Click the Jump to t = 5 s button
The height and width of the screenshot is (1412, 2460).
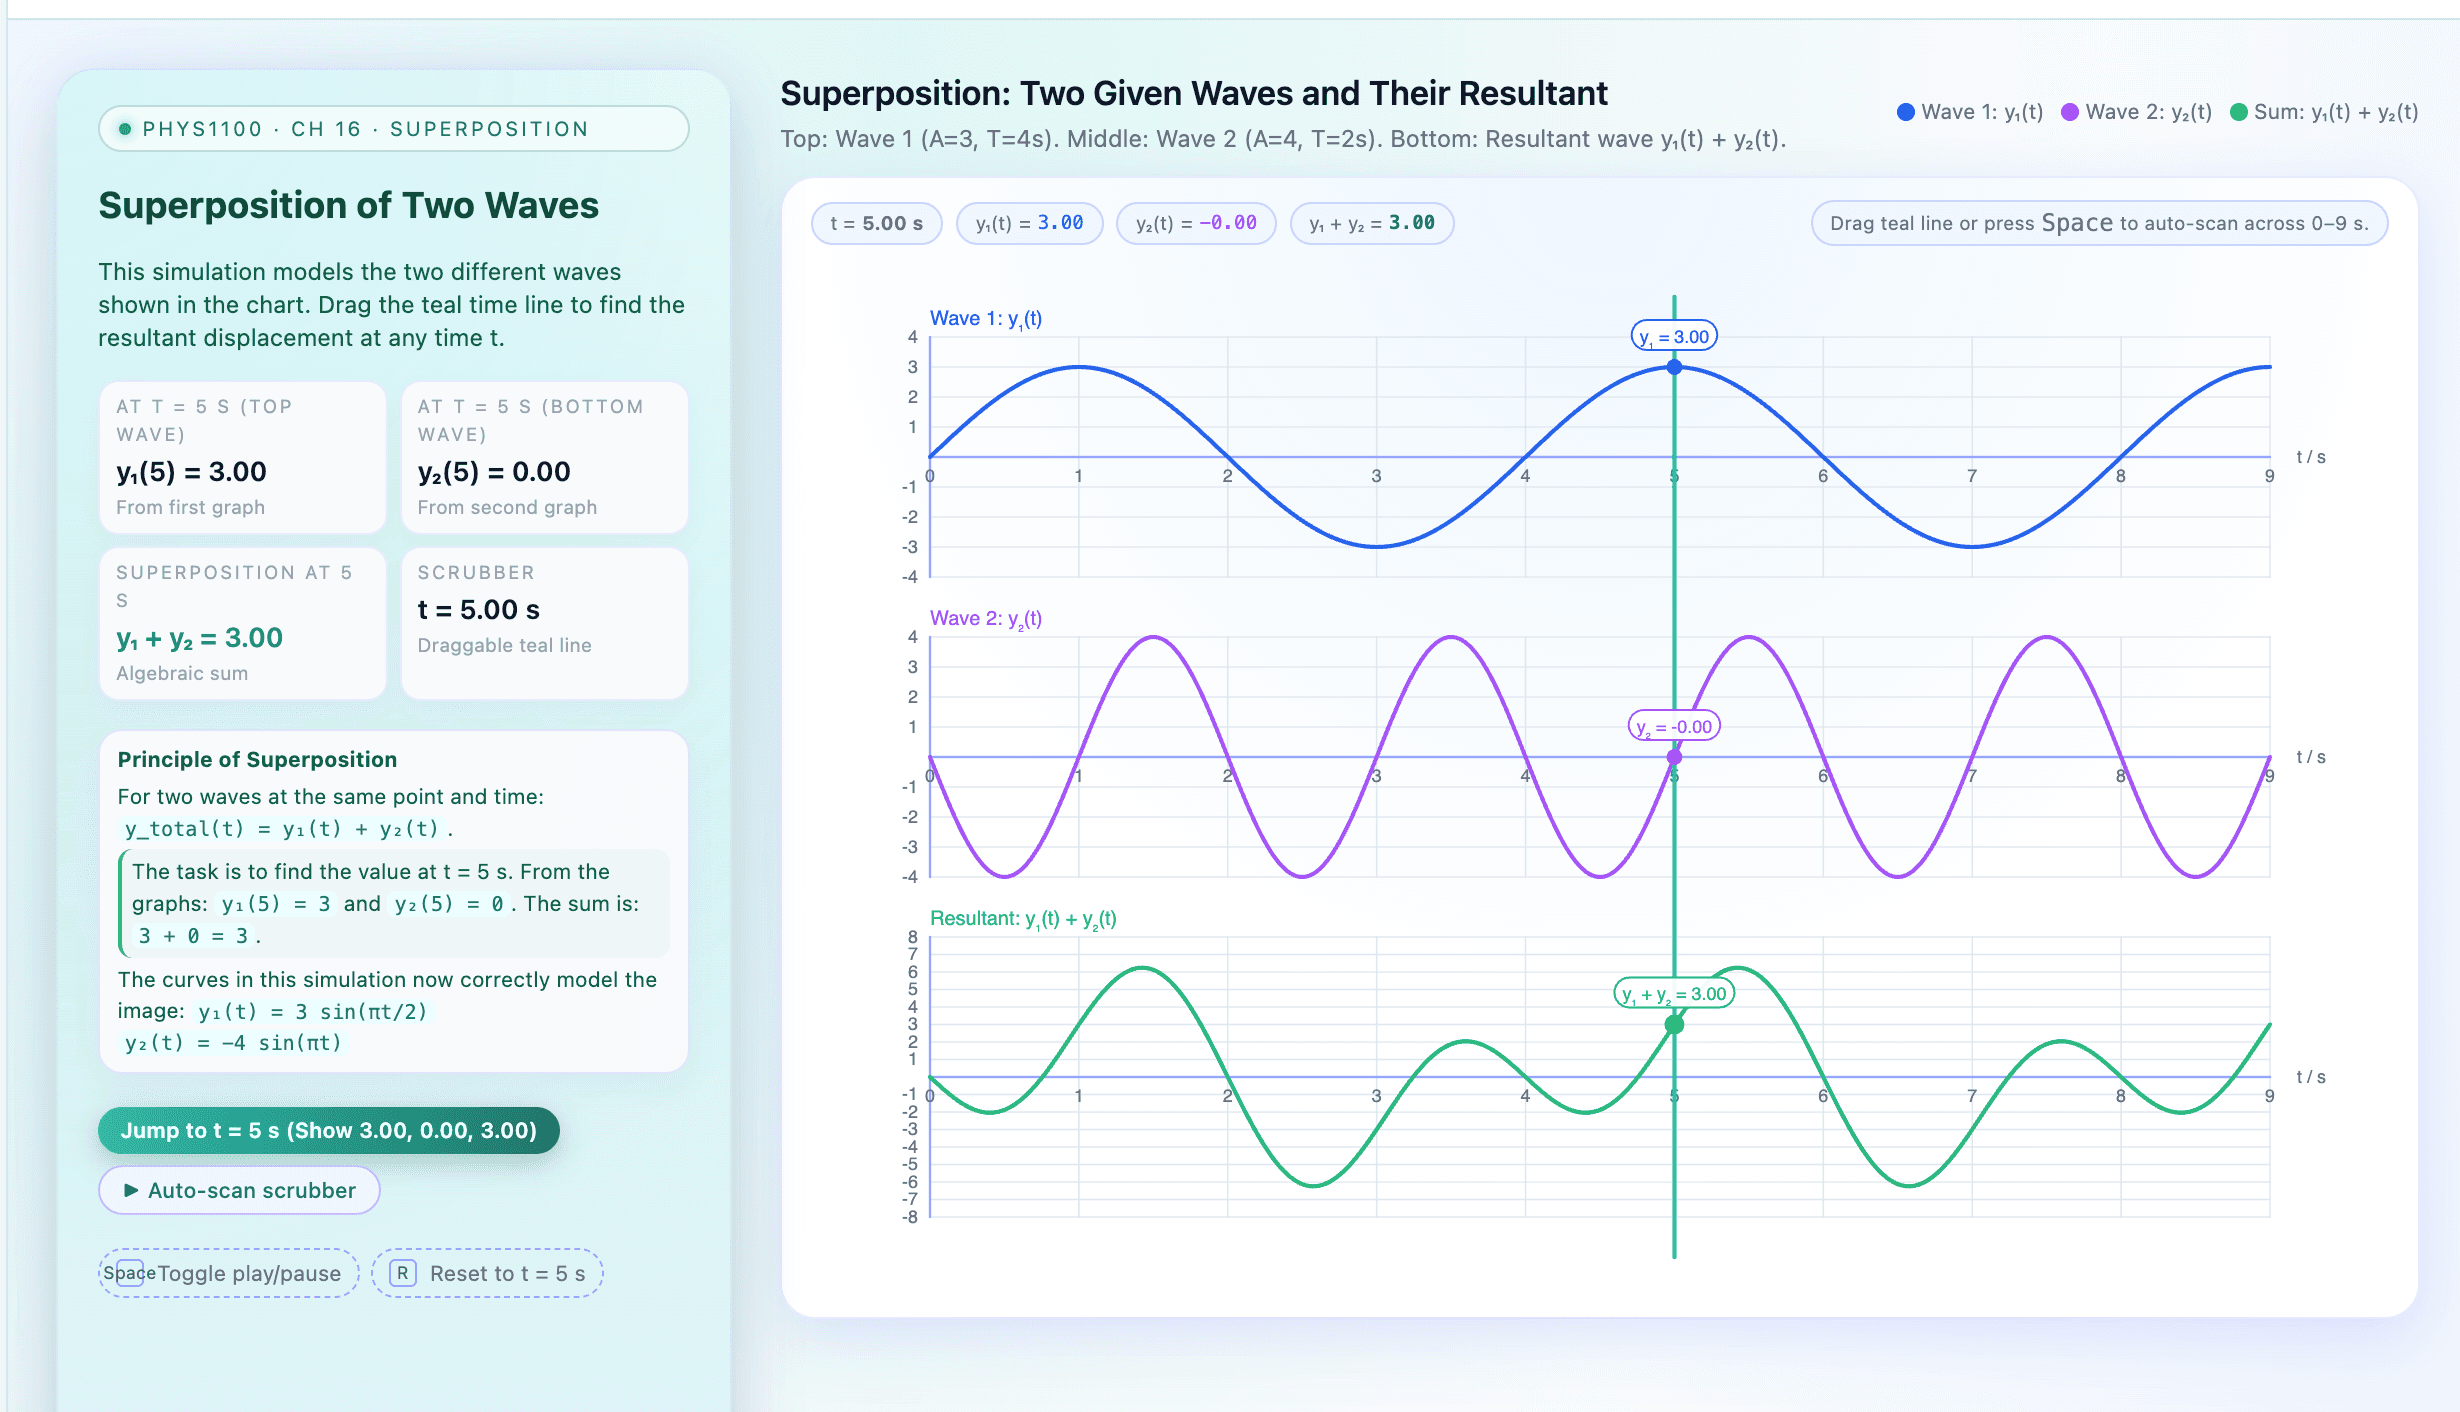[328, 1130]
